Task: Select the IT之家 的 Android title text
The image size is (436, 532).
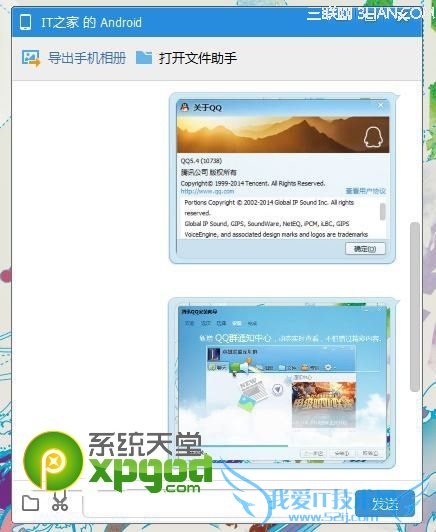Action: point(92,23)
